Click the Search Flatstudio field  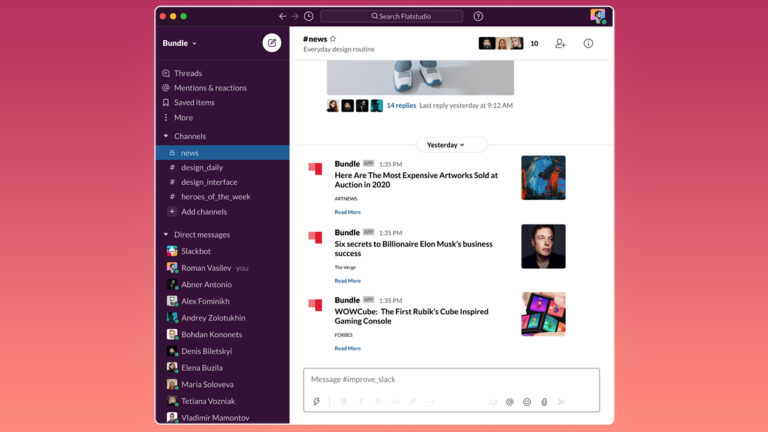[392, 16]
